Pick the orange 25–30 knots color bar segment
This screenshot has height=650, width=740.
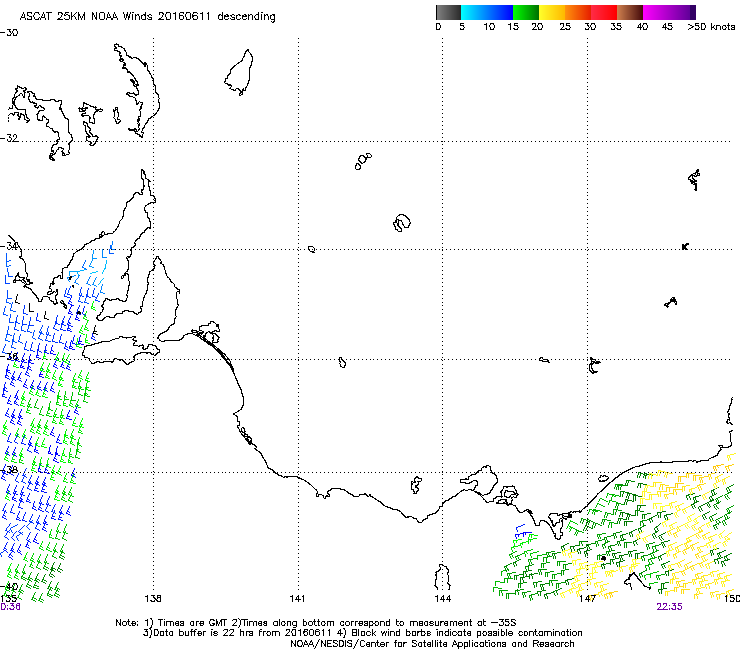pos(578,12)
